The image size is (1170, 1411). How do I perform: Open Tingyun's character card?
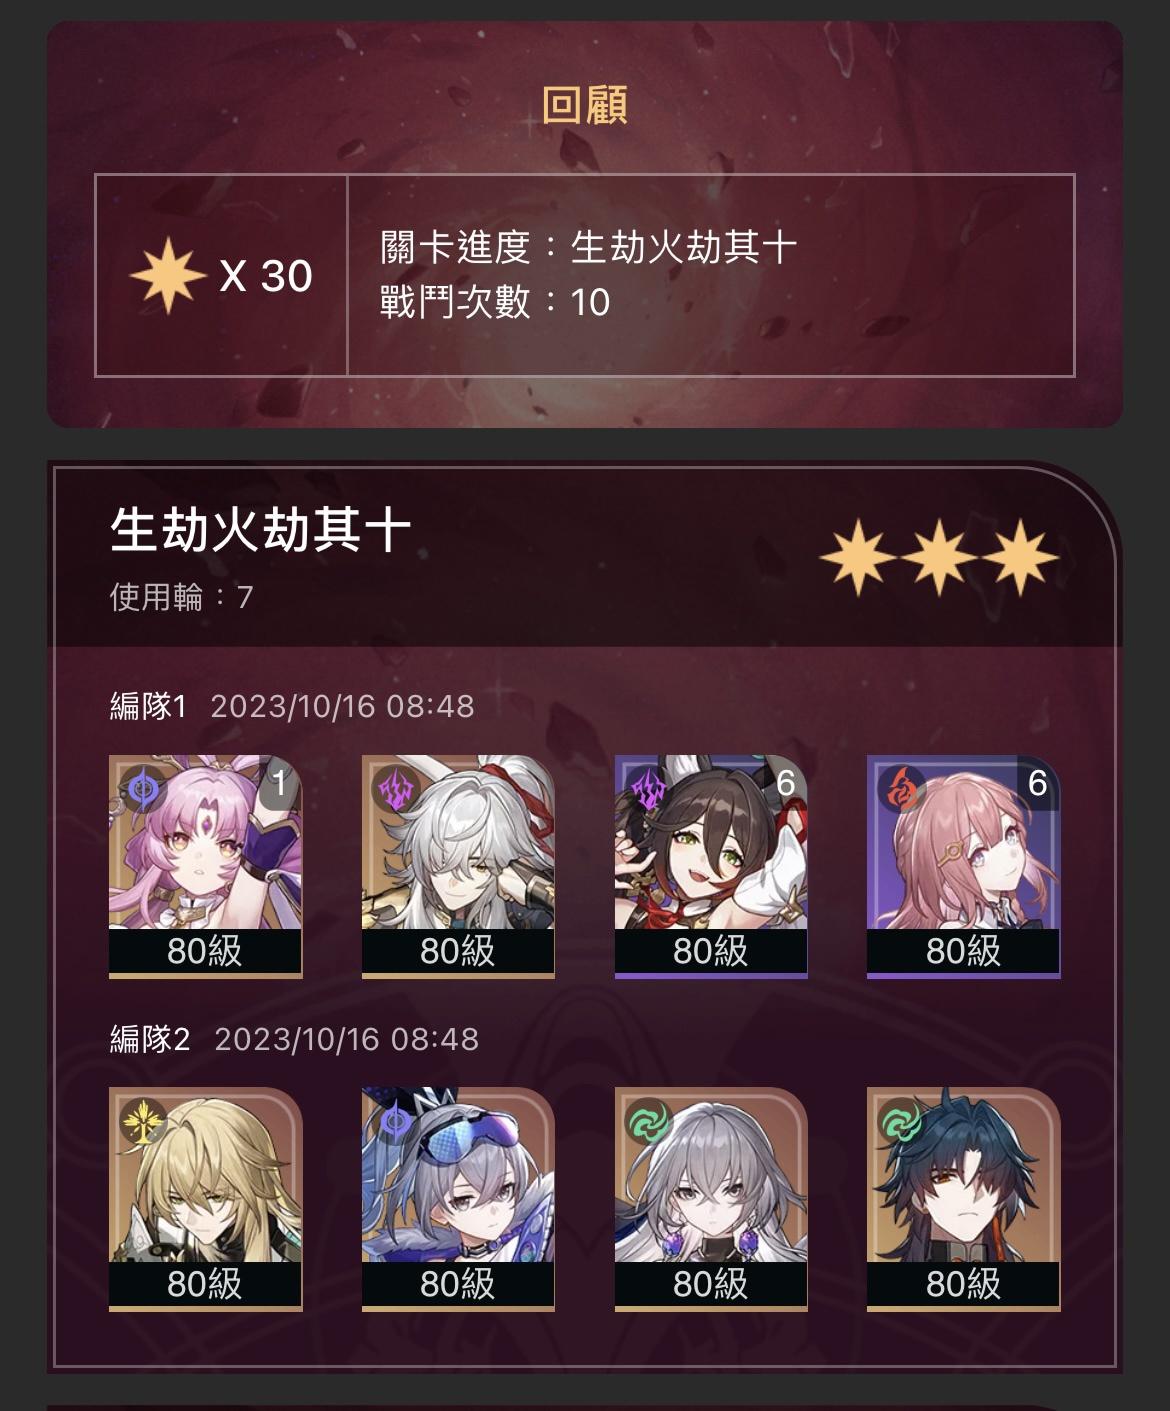point(711,866)
